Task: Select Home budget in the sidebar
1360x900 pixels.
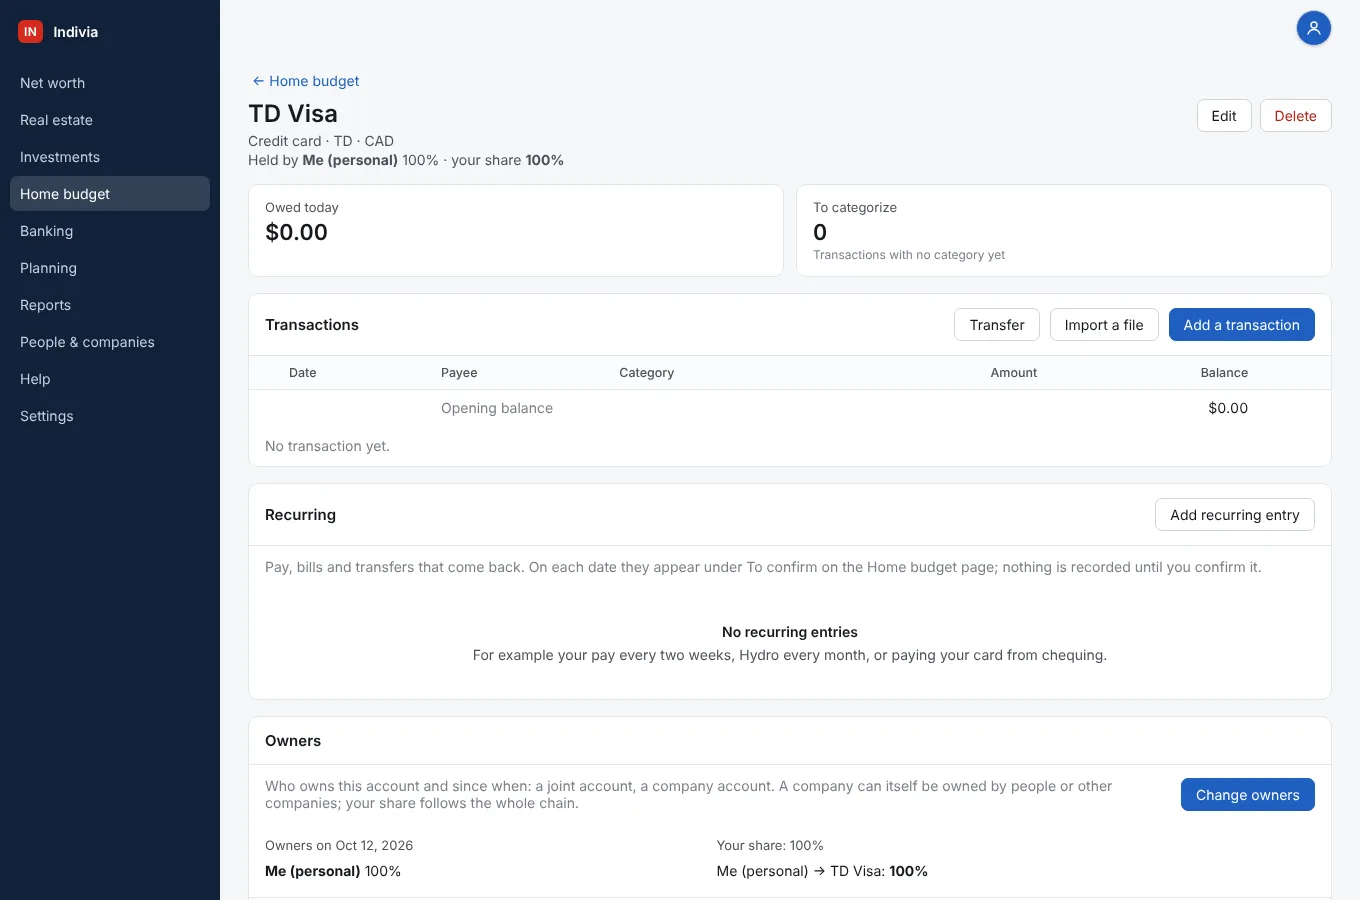Action: click(x=110, y=194)
